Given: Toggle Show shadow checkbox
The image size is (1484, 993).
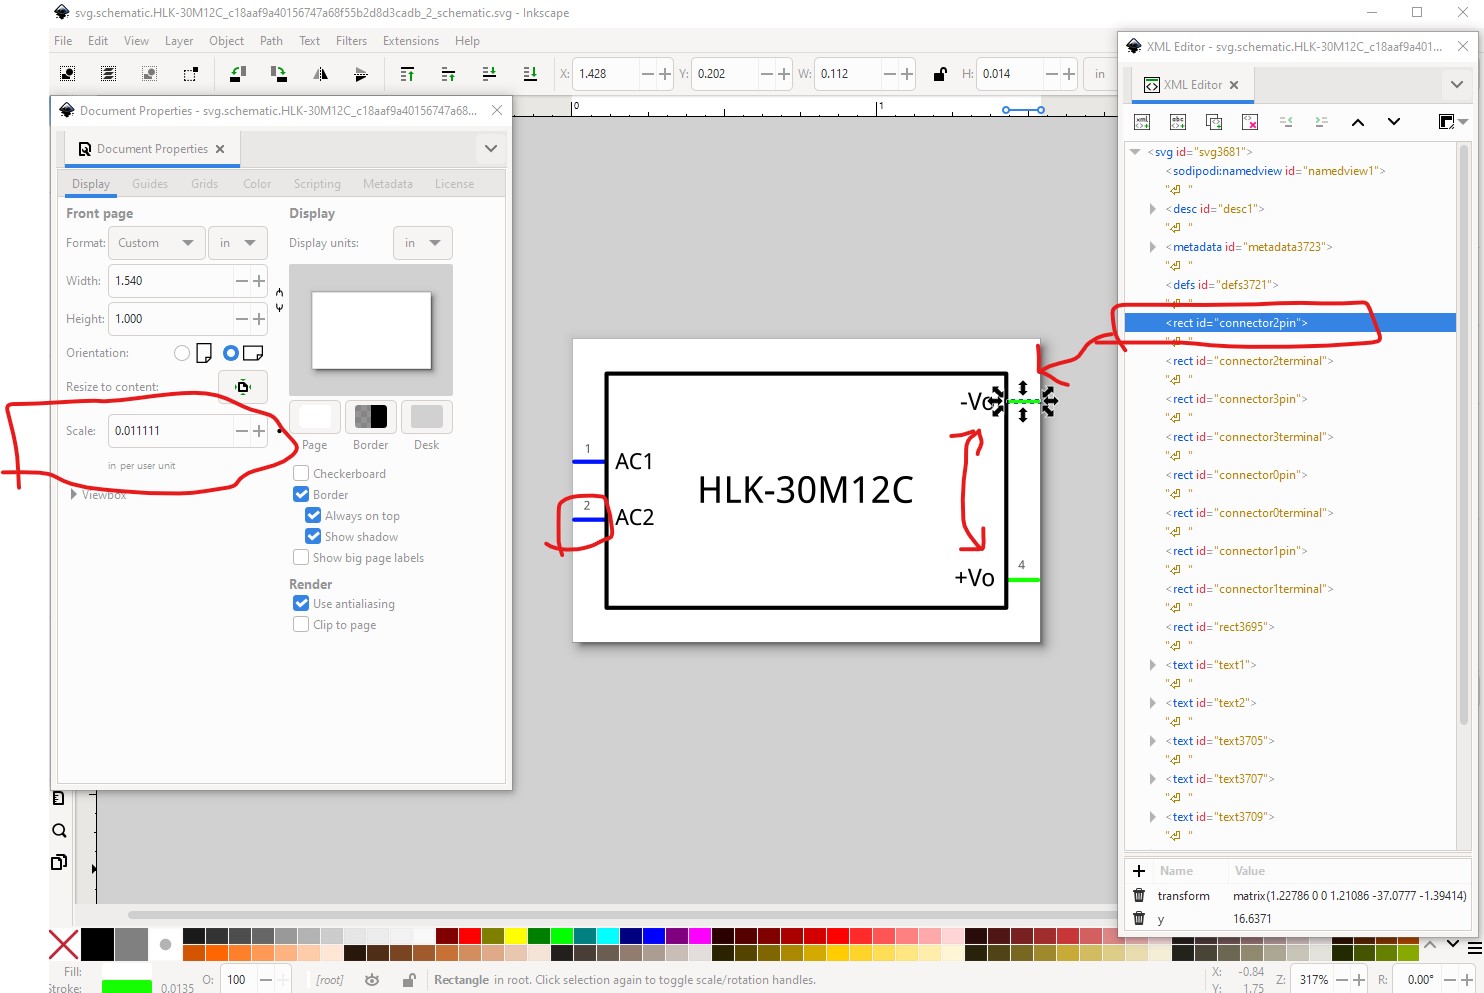Looking at the screenshot, I should pyautogui.click(x=313, y=537).
